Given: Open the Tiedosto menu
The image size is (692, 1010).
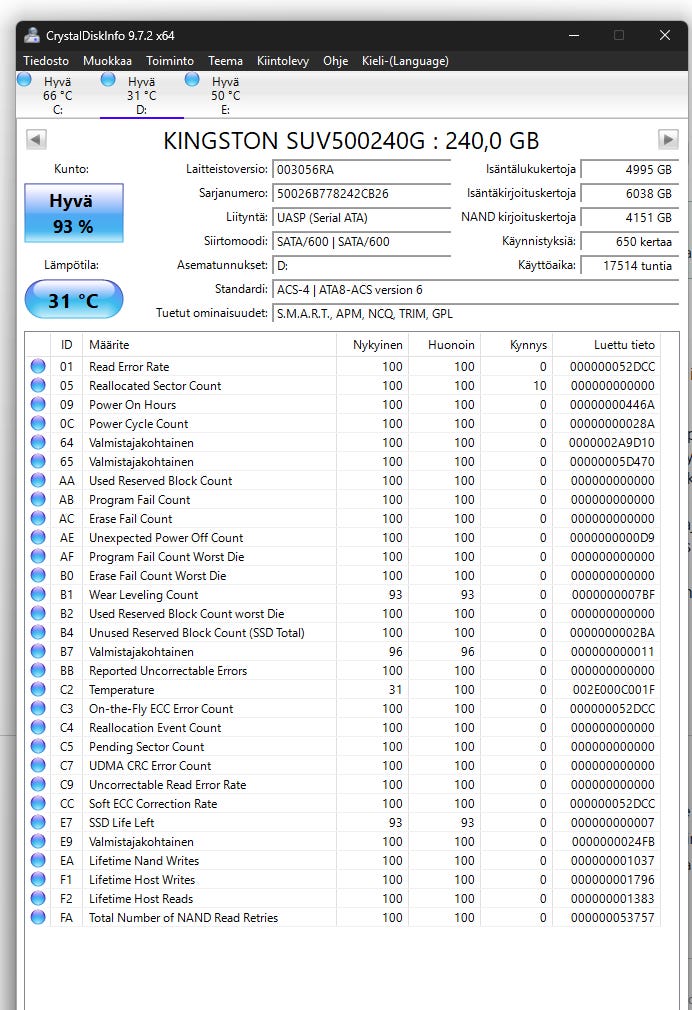Looking at the screenshot, I should (46, 61).
